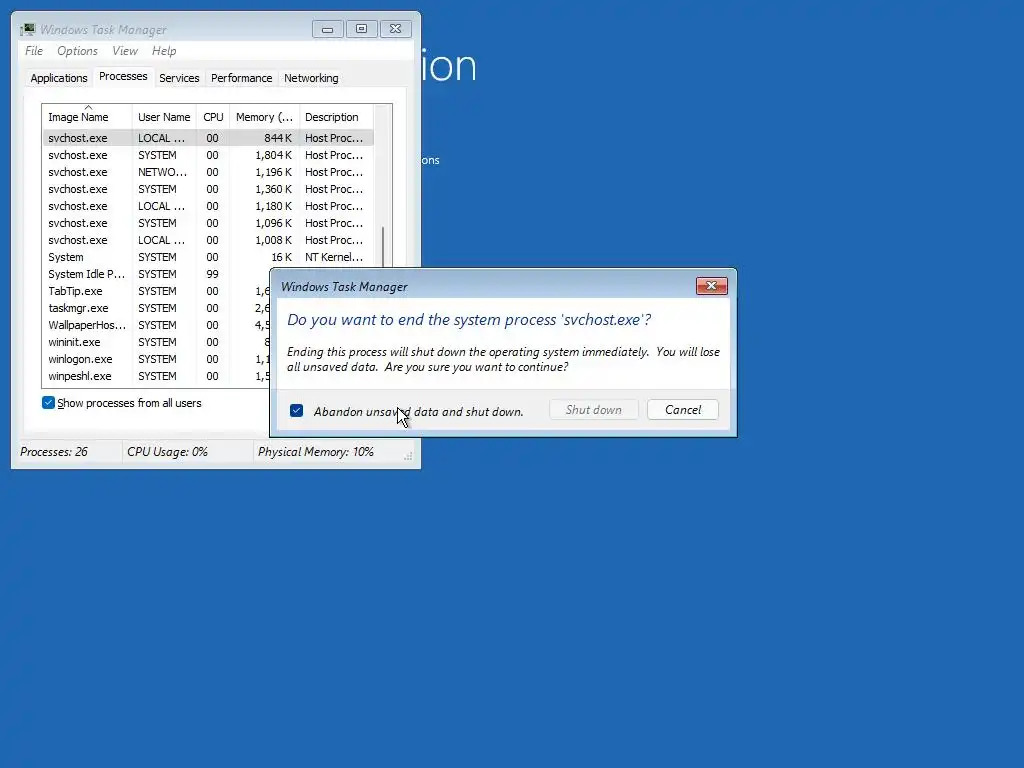Screen dimensions: 1024x768
Task: Open the Options menu
Action: (x=77, y=51)
